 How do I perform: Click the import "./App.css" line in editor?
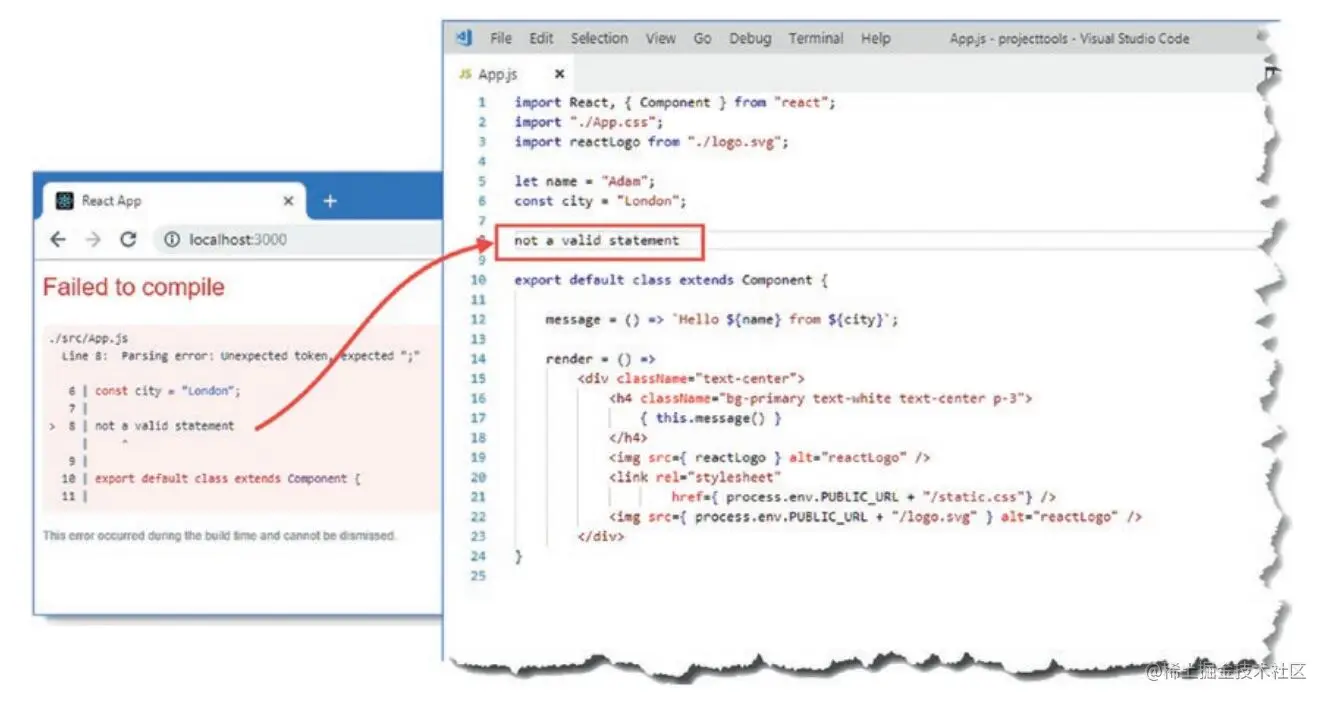pyautogui.click(x=589, y=122)
